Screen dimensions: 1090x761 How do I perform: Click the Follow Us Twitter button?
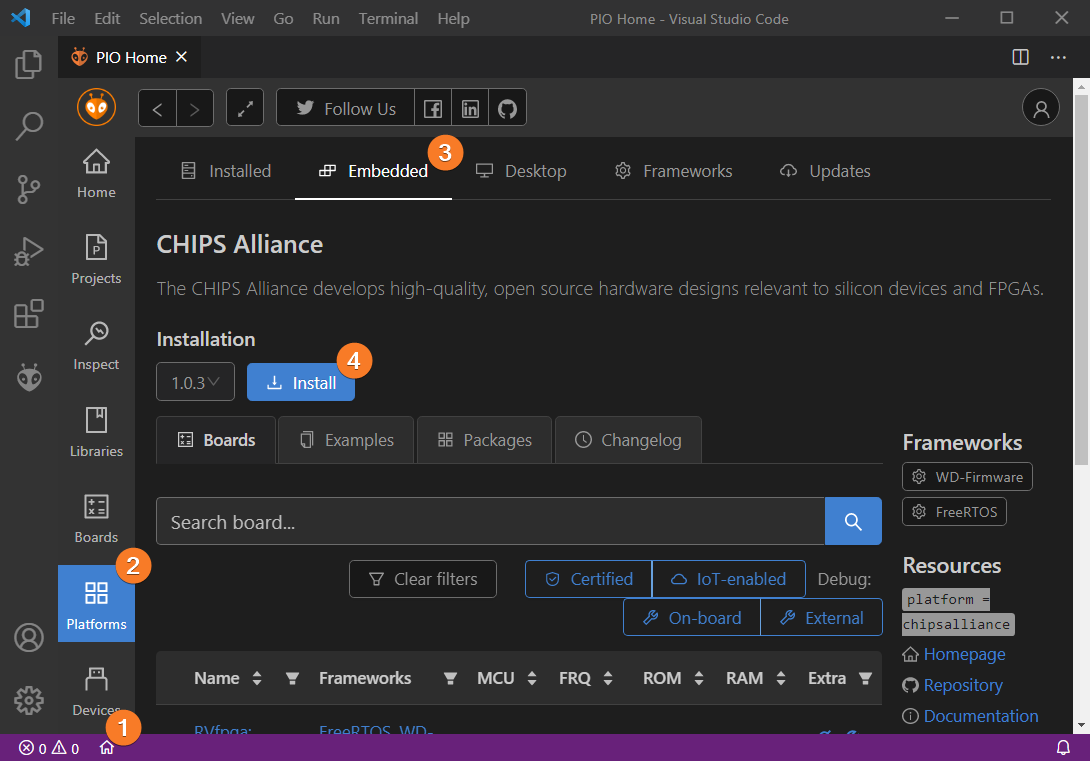point(345,108)
